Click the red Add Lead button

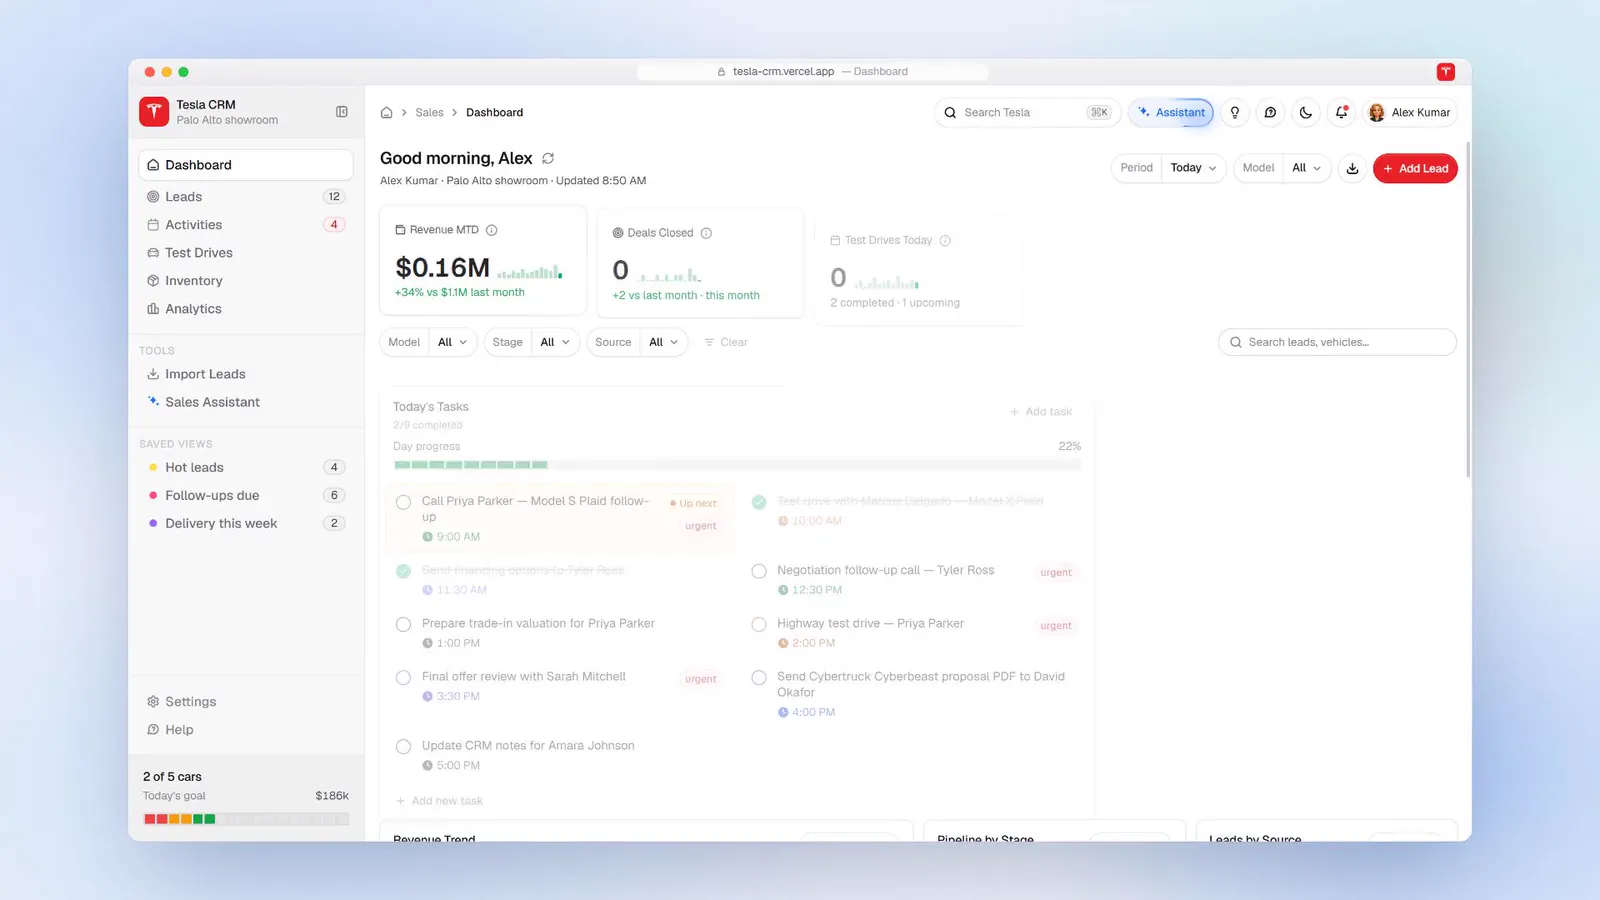click(1415, 168)
